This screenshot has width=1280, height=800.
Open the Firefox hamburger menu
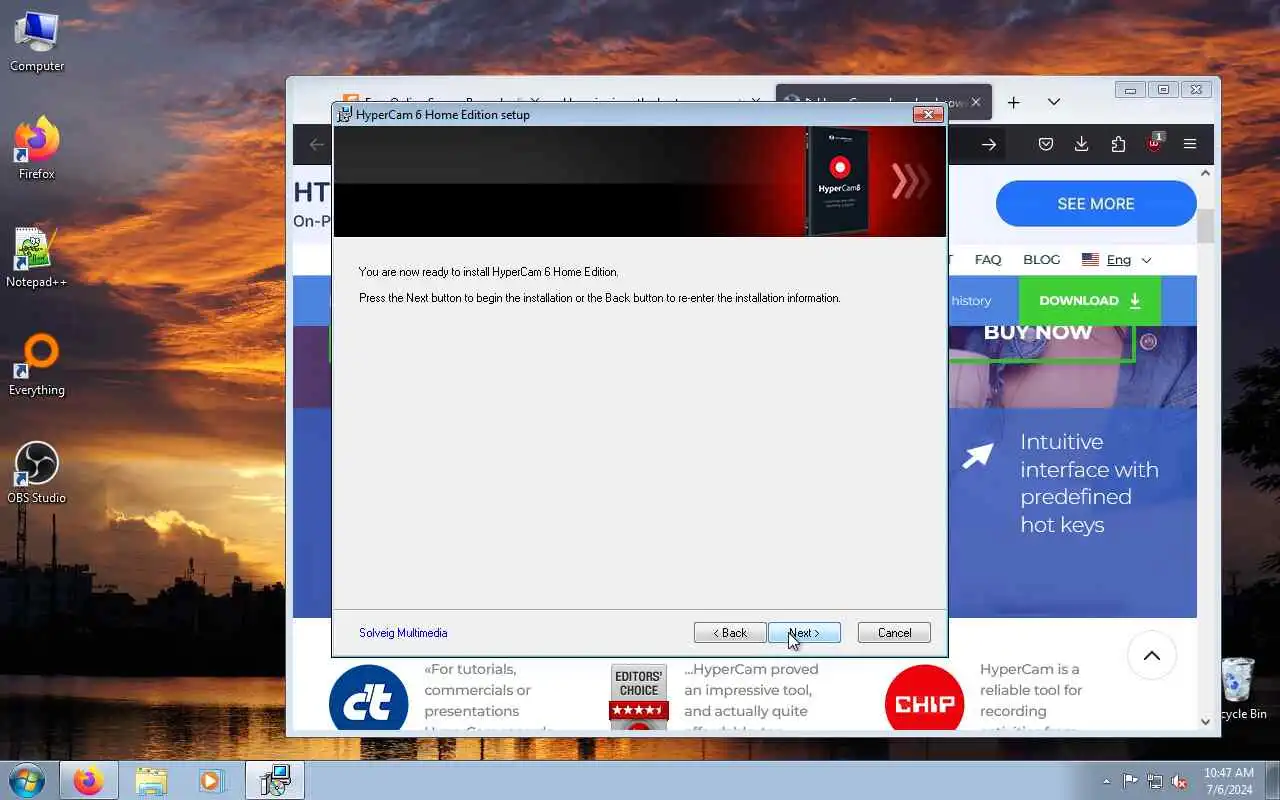pyautogui.click(x=1190, y=145)
